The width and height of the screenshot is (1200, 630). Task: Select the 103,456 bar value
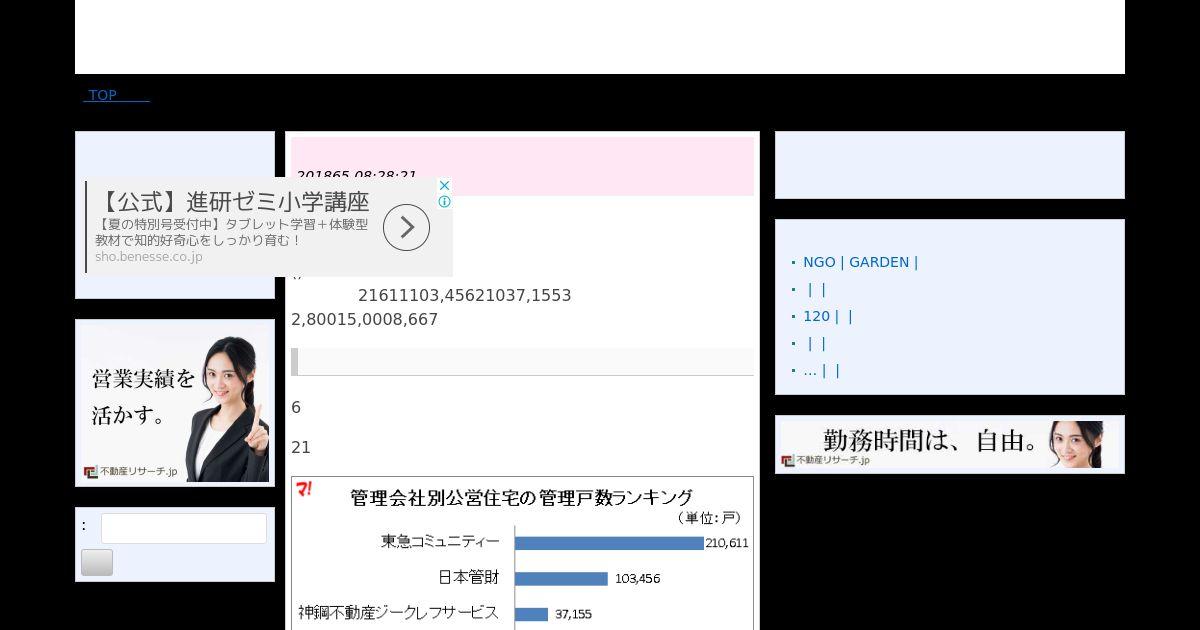click(637, 579)
